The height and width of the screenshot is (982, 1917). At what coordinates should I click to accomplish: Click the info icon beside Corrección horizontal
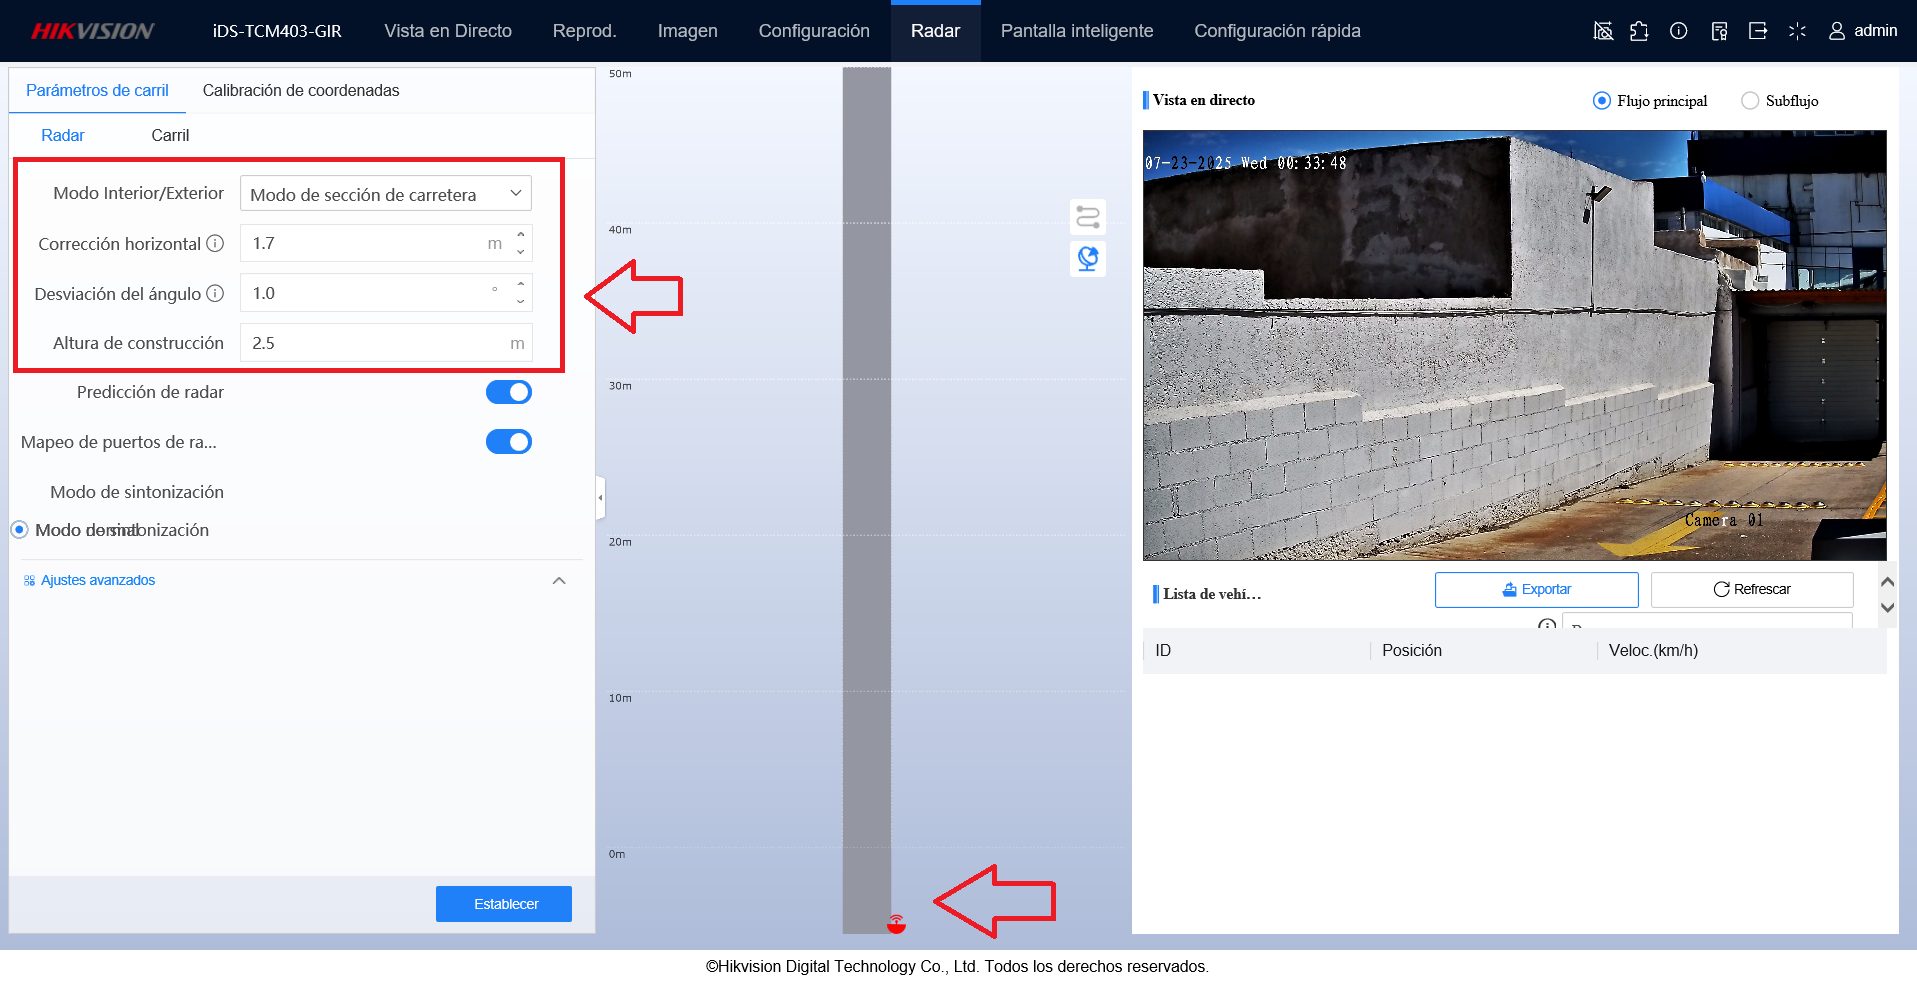tap(215, 243)
